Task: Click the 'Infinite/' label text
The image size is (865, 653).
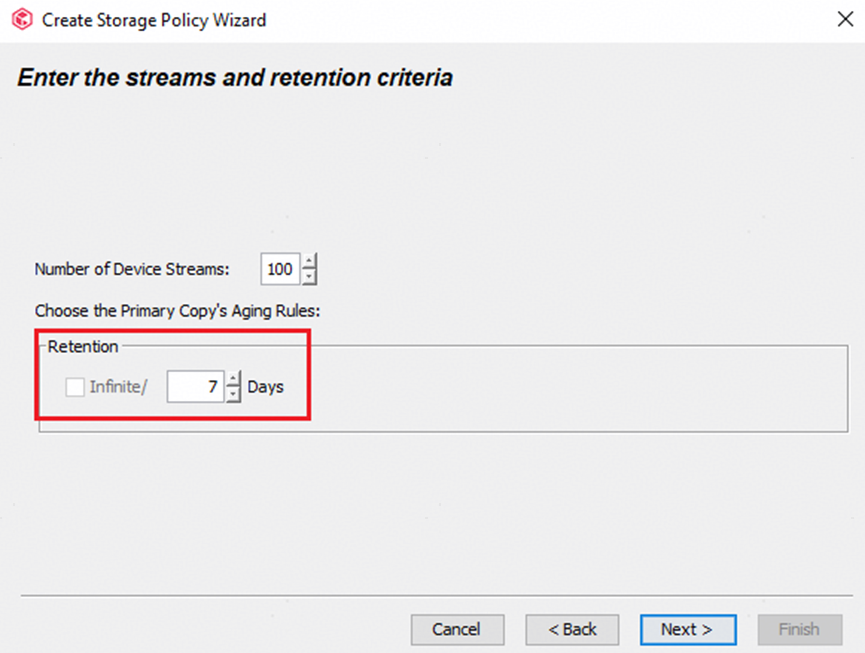Action: 118,387
